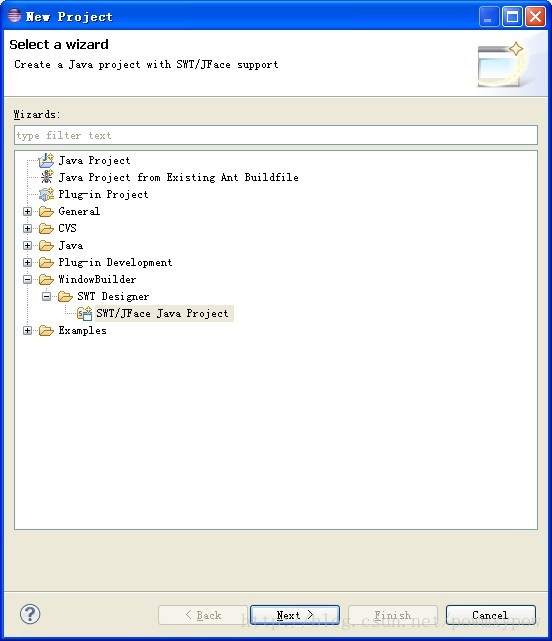Click the SWT Designer folder icon
Image resolution: width=552 pixels, height=641 pixels.
pyautogui.click(x=65, y=296)
